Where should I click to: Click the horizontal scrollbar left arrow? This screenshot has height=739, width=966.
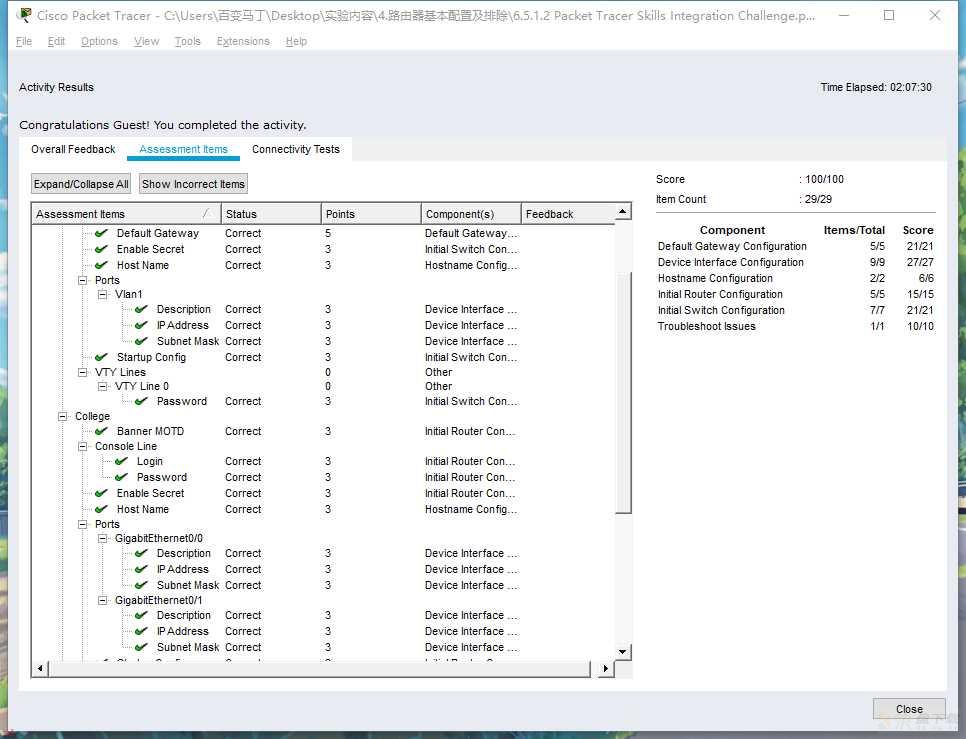coord(40,668)
